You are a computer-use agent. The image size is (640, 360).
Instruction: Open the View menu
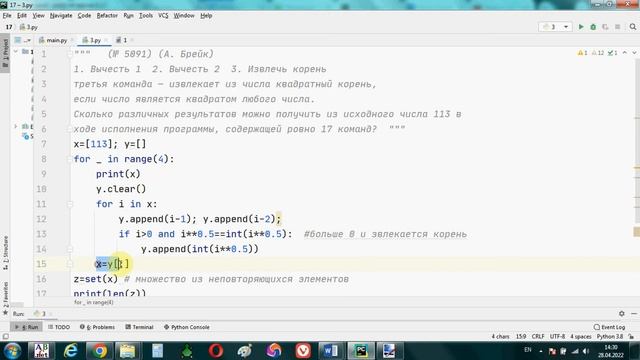point(38,16)
